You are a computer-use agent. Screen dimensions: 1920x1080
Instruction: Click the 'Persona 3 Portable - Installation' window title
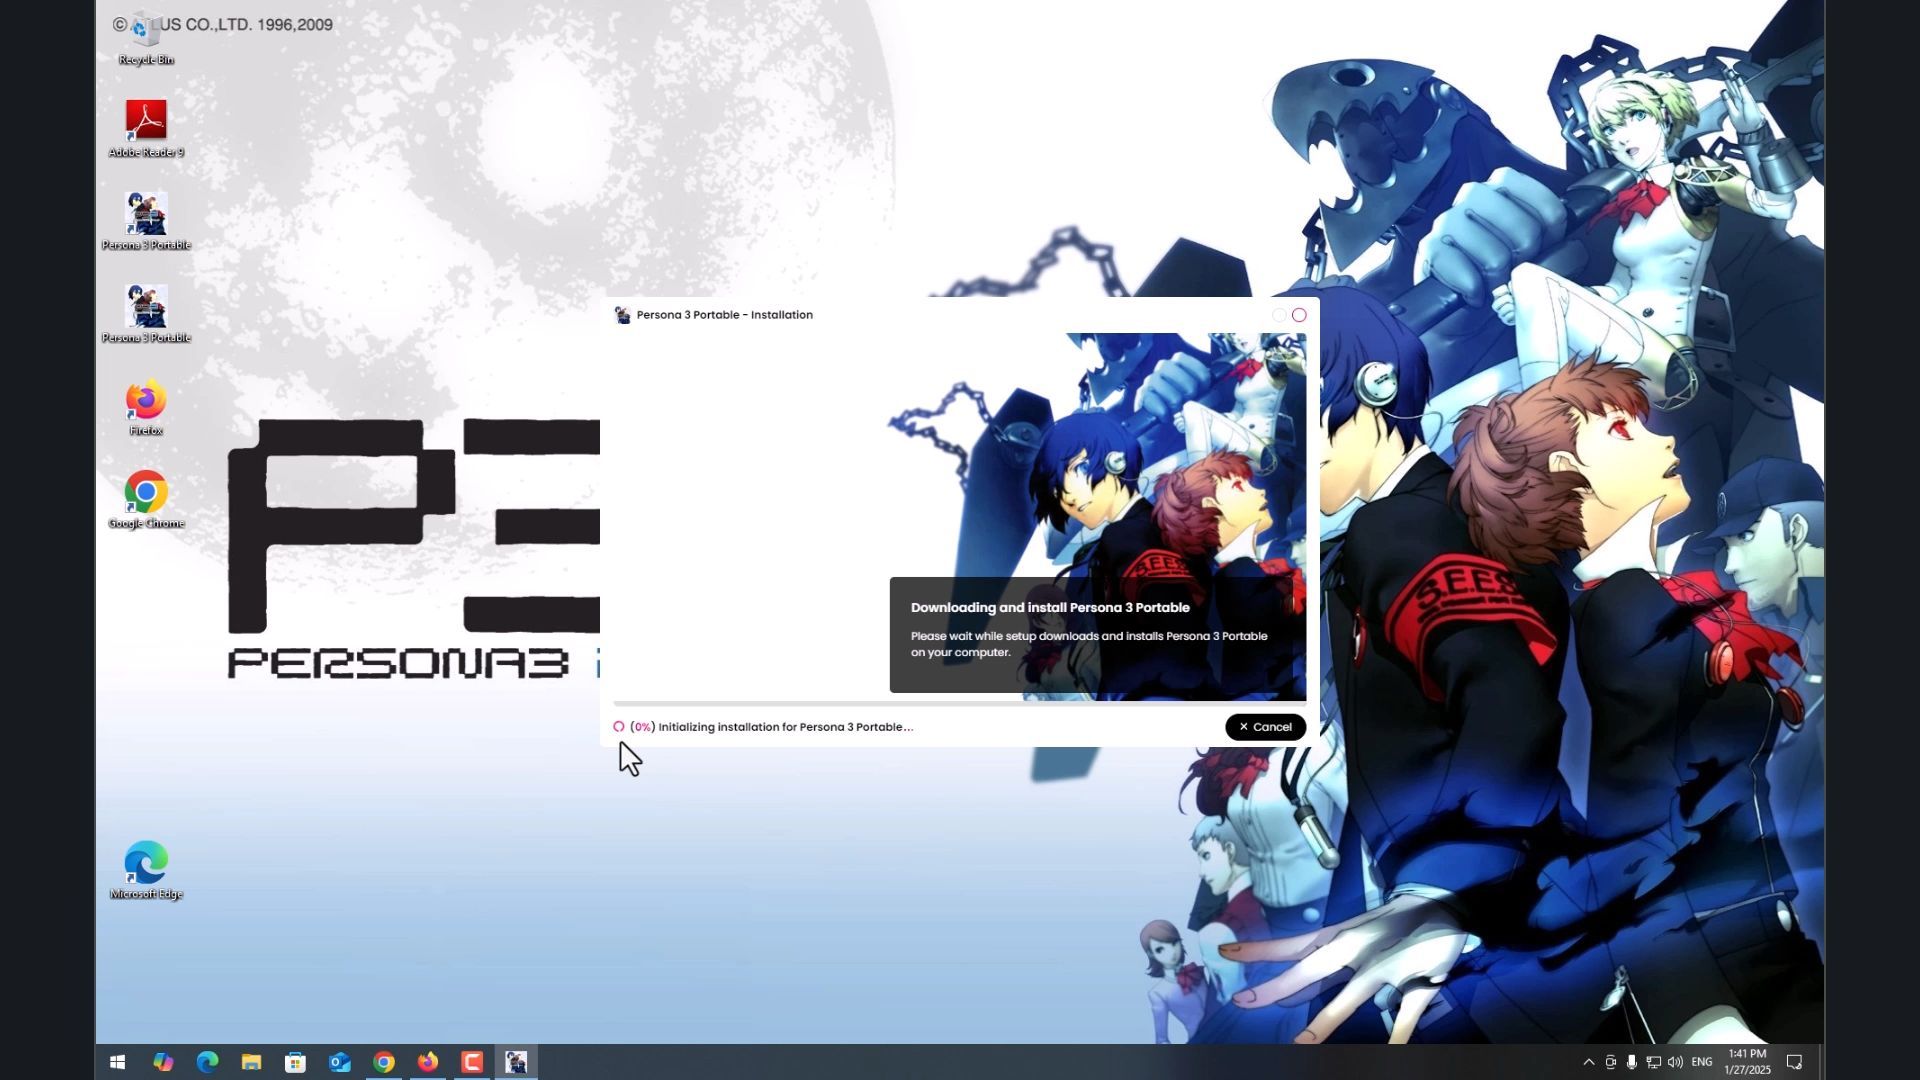point(725,315)
